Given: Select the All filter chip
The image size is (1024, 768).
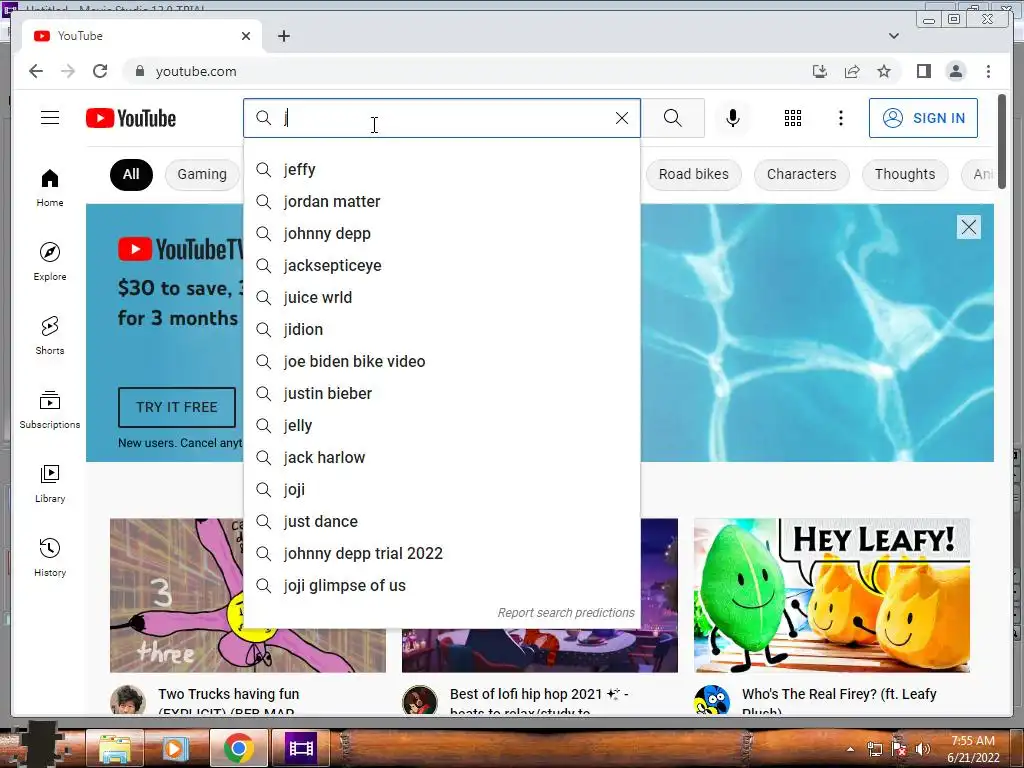Looking at the screenshot, I should point(131,174).
